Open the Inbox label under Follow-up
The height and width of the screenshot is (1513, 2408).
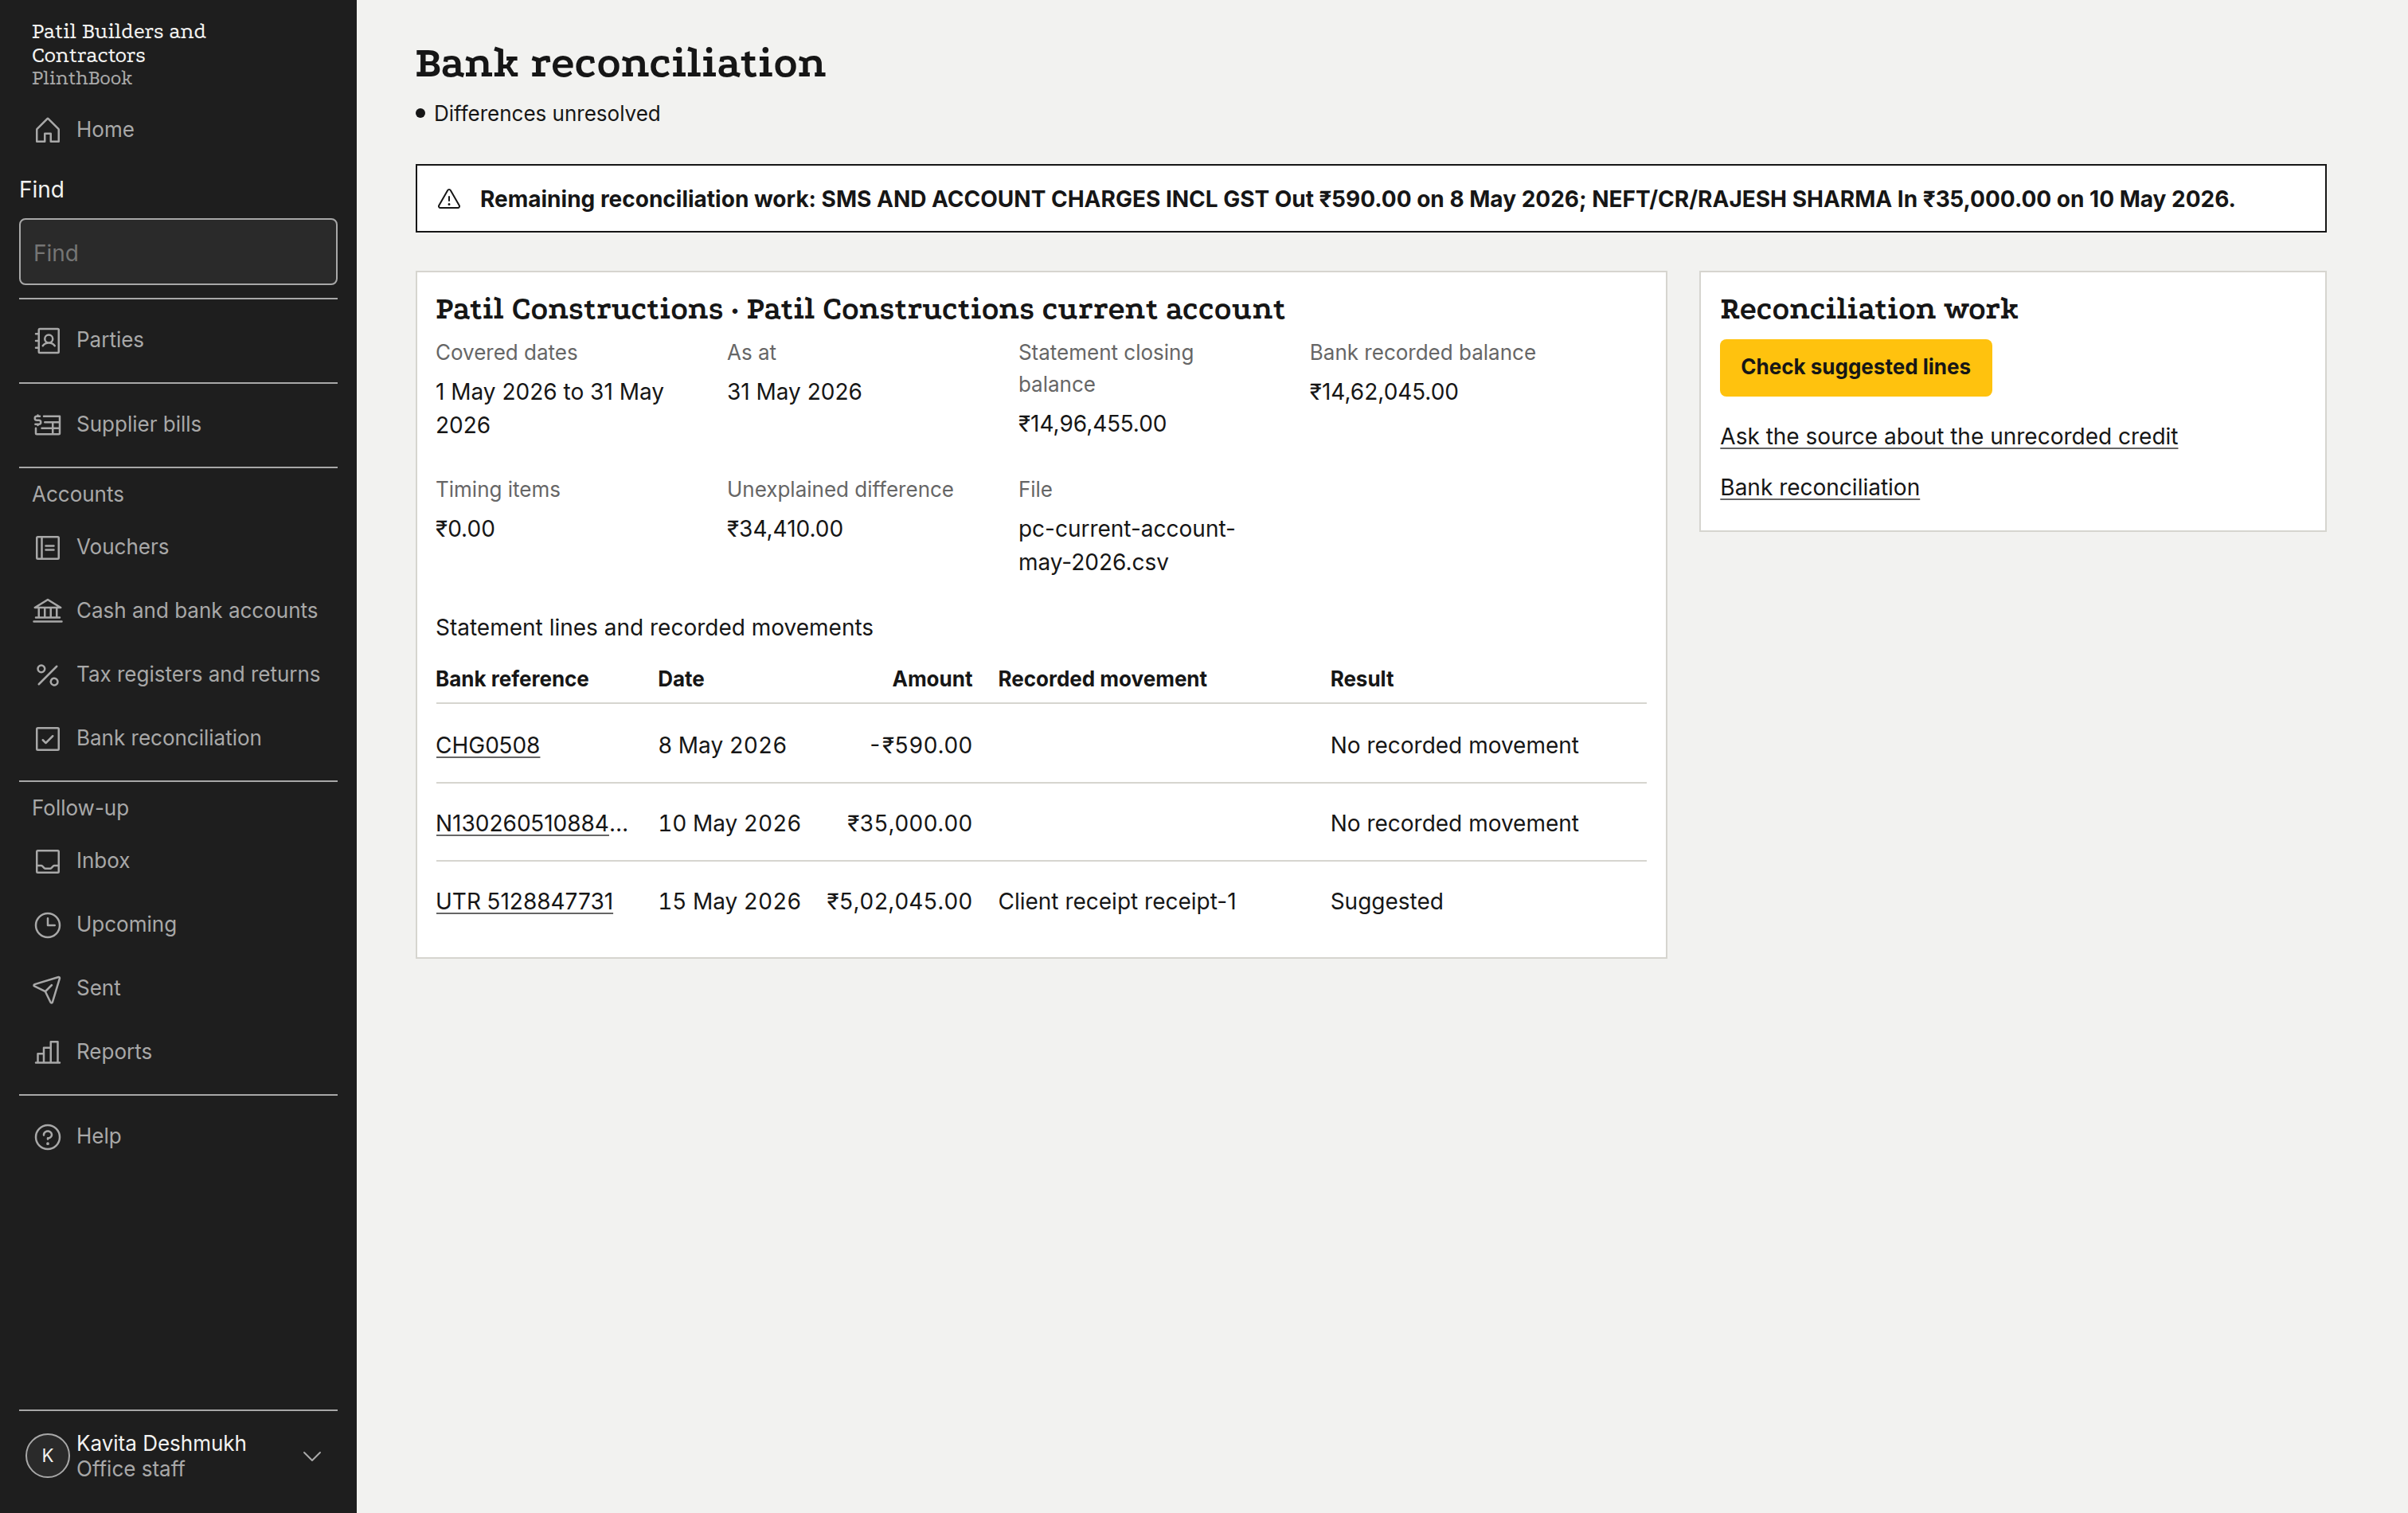pyautogui.click(x=103, y=861)
